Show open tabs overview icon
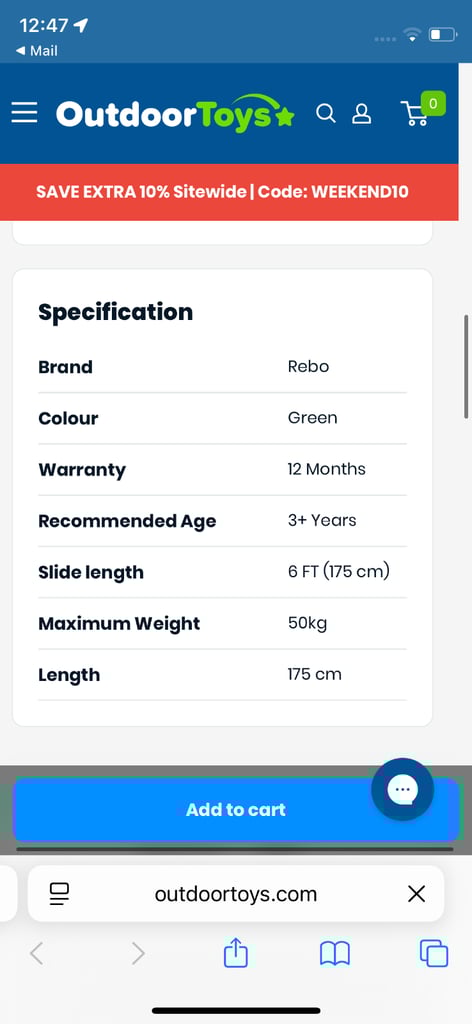472x1024 pixels. (x=433, y=953)
